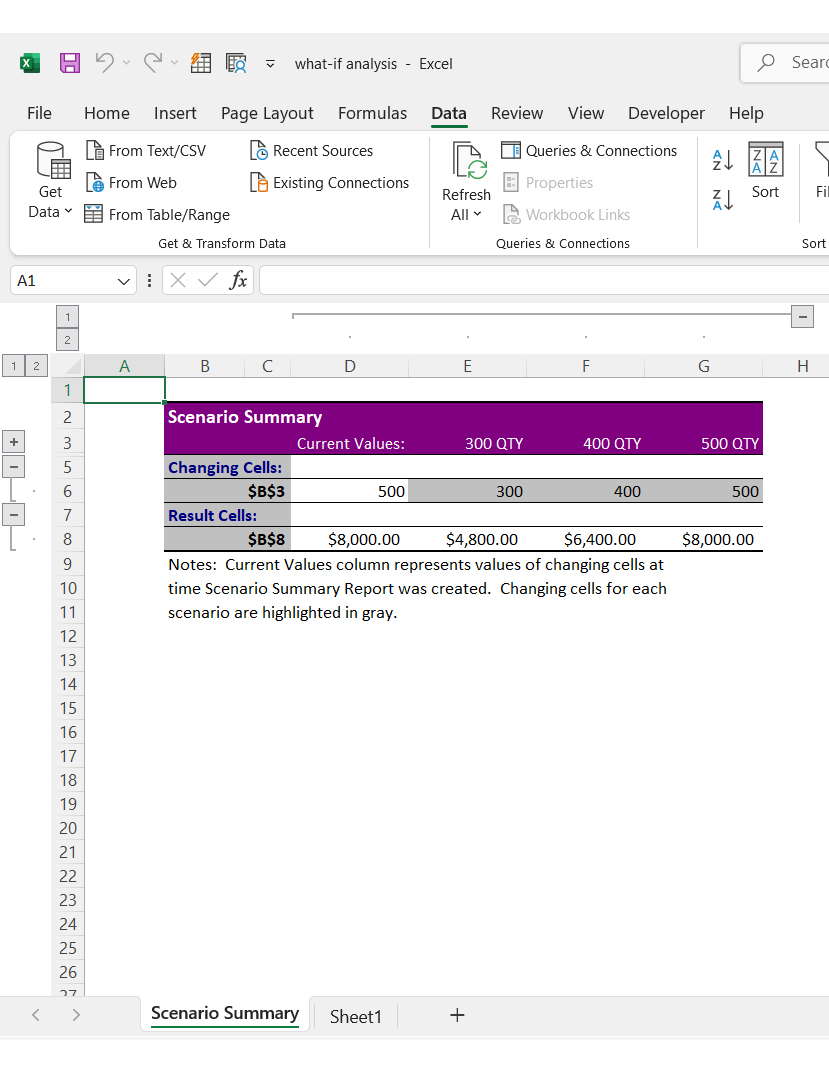Click into the formula bar field
Screen dimensions: 829x1073
click(x=544, y=281)
